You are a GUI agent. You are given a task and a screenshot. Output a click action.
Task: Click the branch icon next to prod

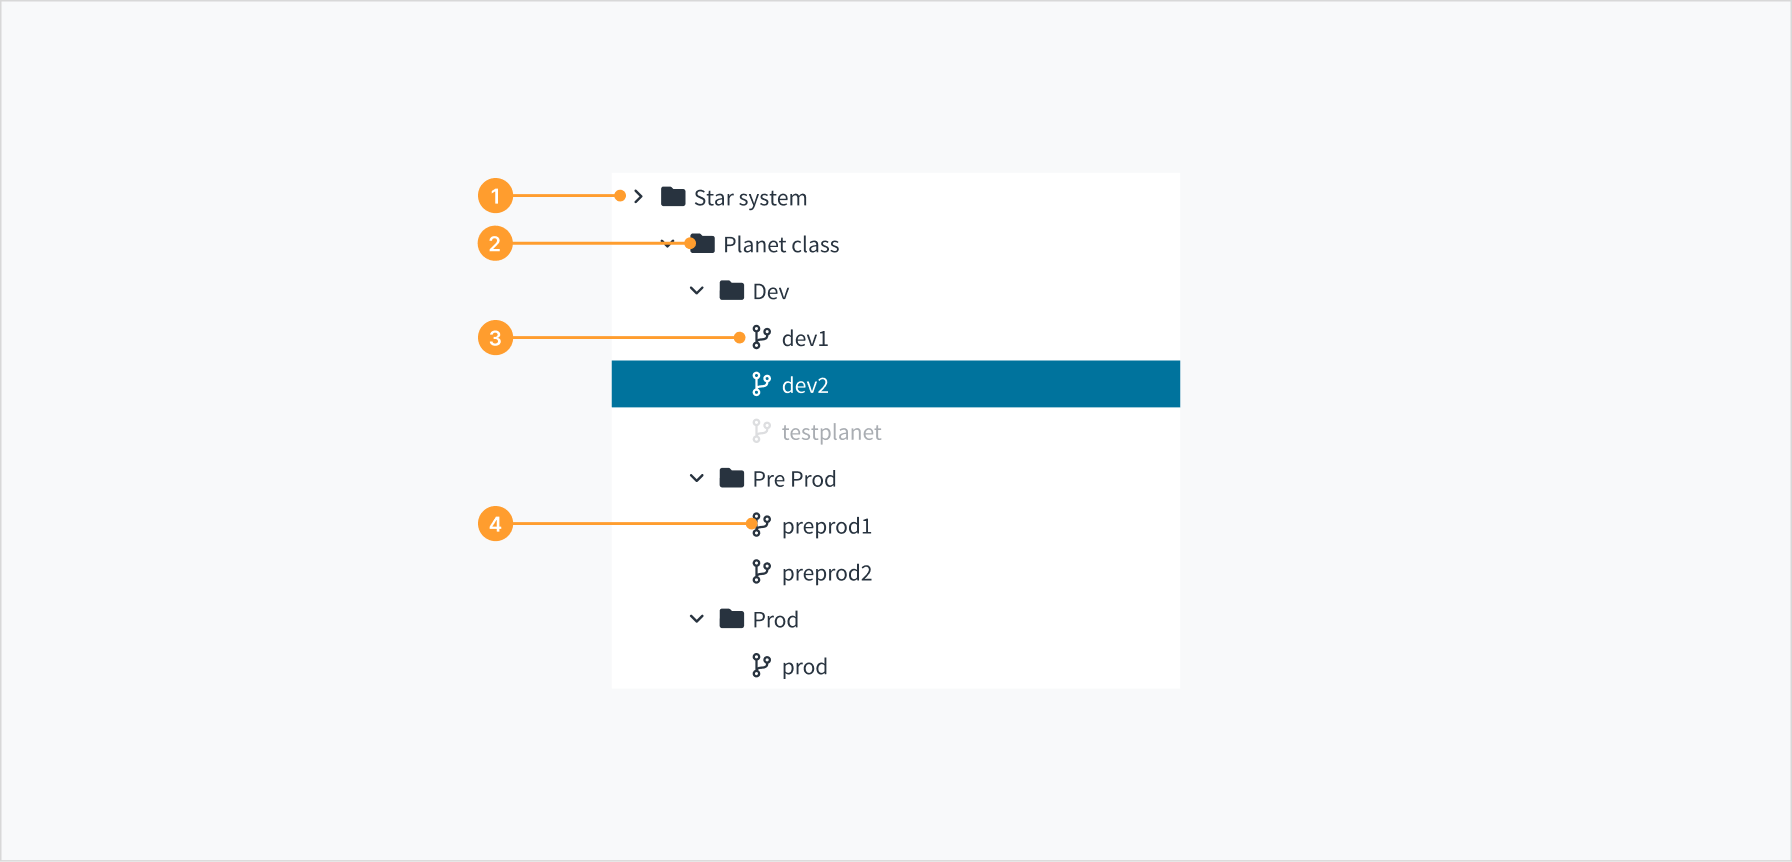pyautogui.click(x=761, y=666)
